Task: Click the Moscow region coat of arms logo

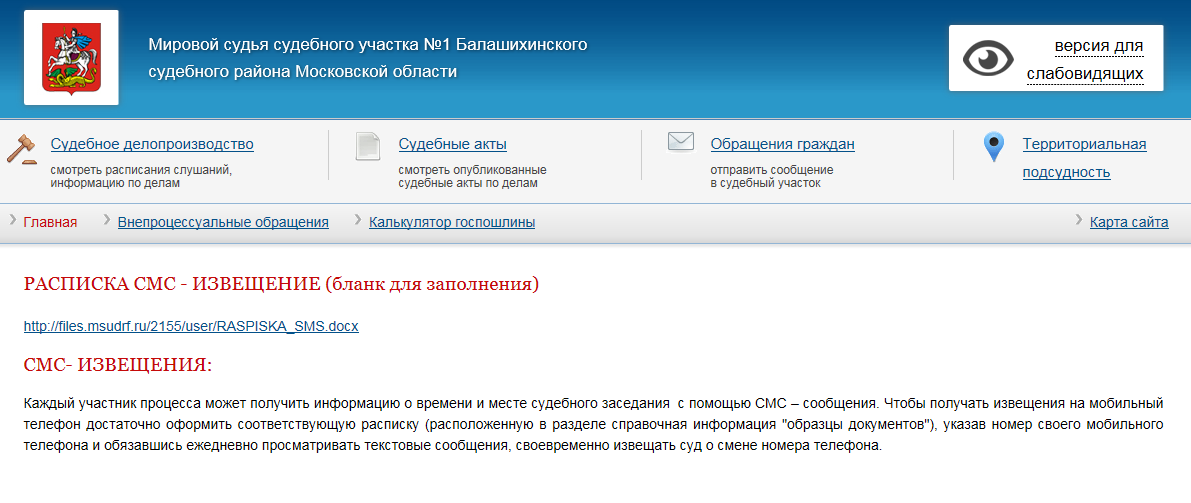Action: pyautogui.click(x=71, y=57)
